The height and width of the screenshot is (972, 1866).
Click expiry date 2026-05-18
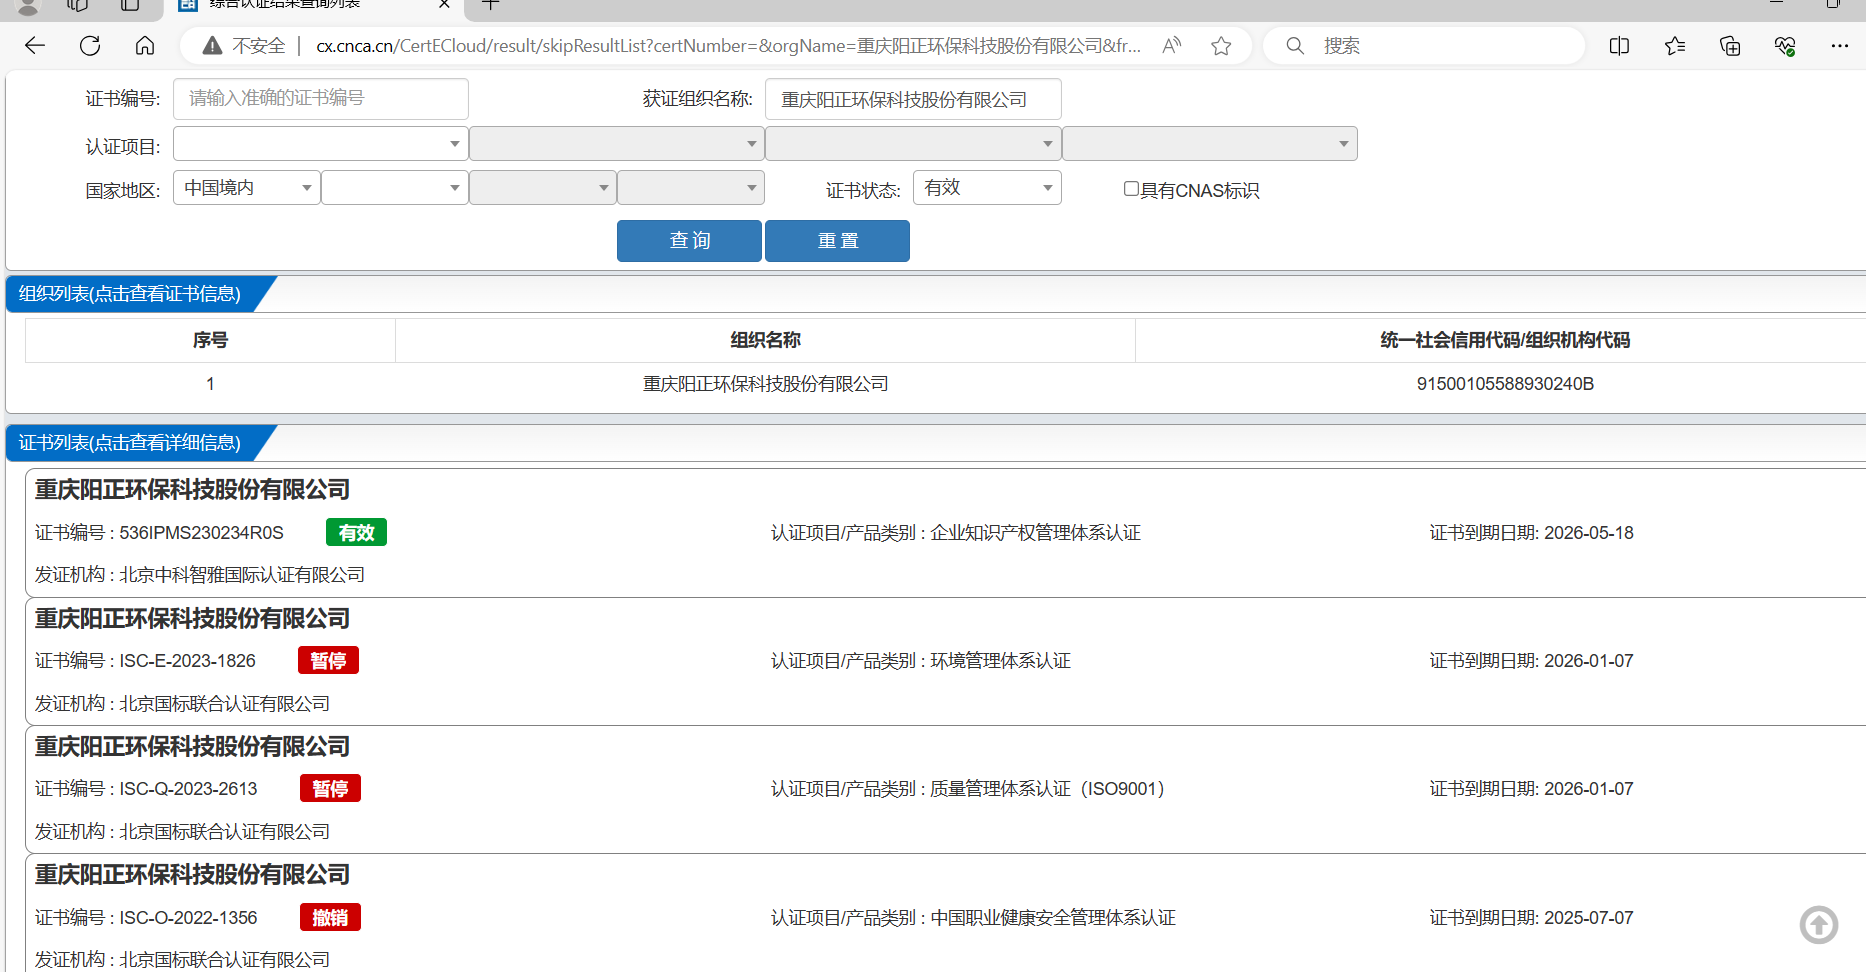pos(1589,533)
